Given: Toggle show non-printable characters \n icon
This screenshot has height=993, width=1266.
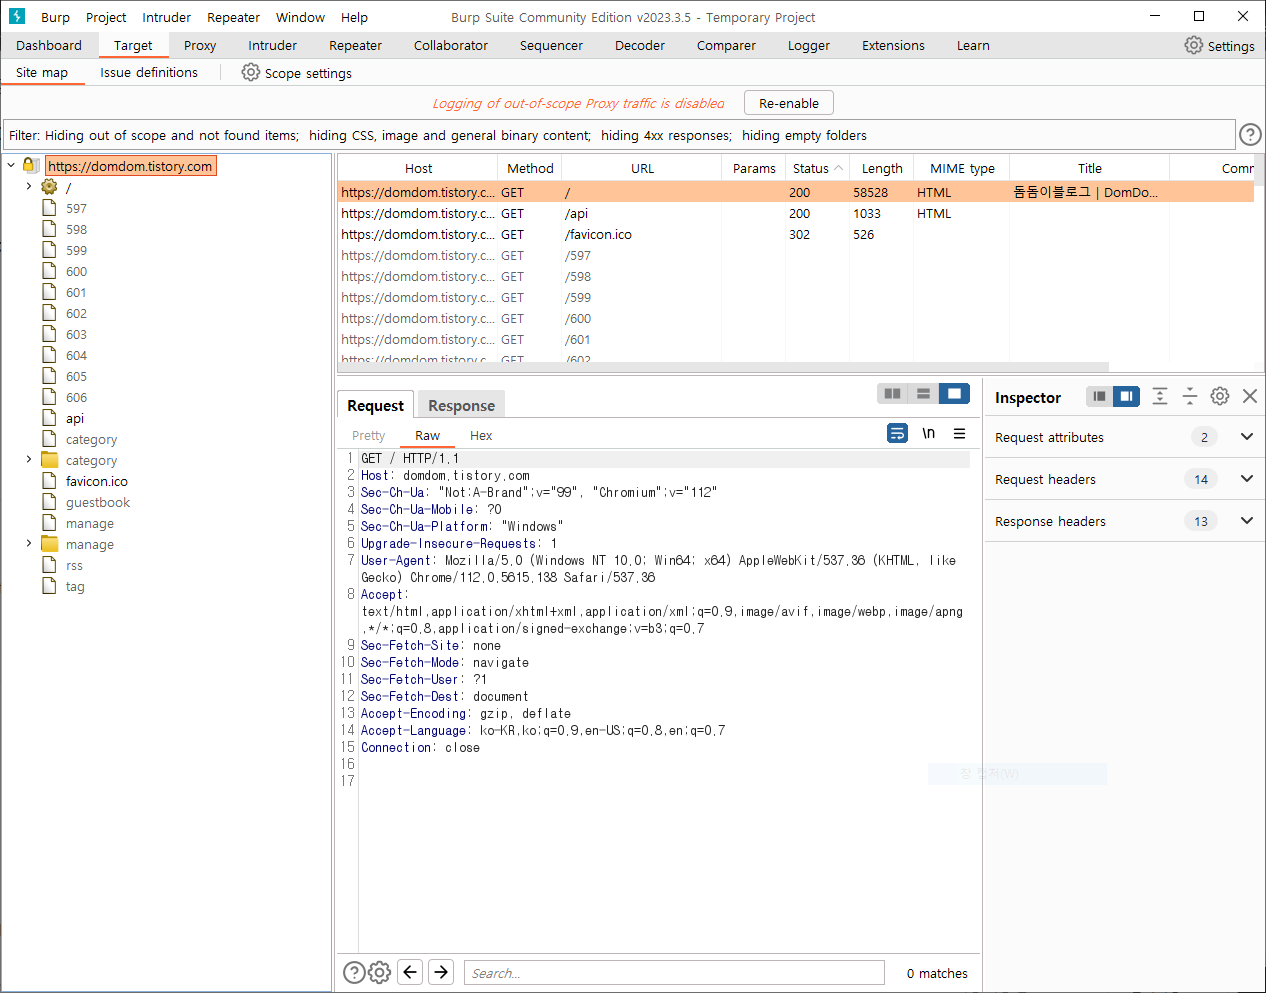Looking at the screenshot, I should click(929, 433).
